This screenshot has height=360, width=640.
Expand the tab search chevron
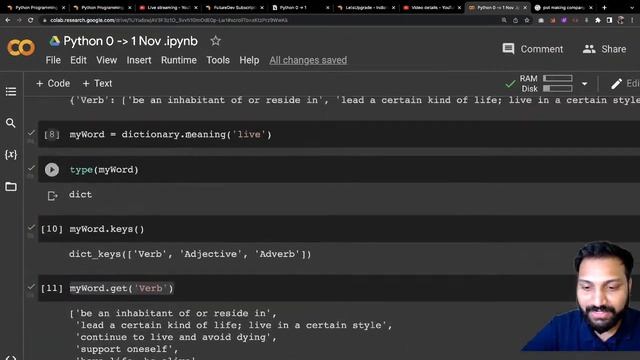pos(632,7)
